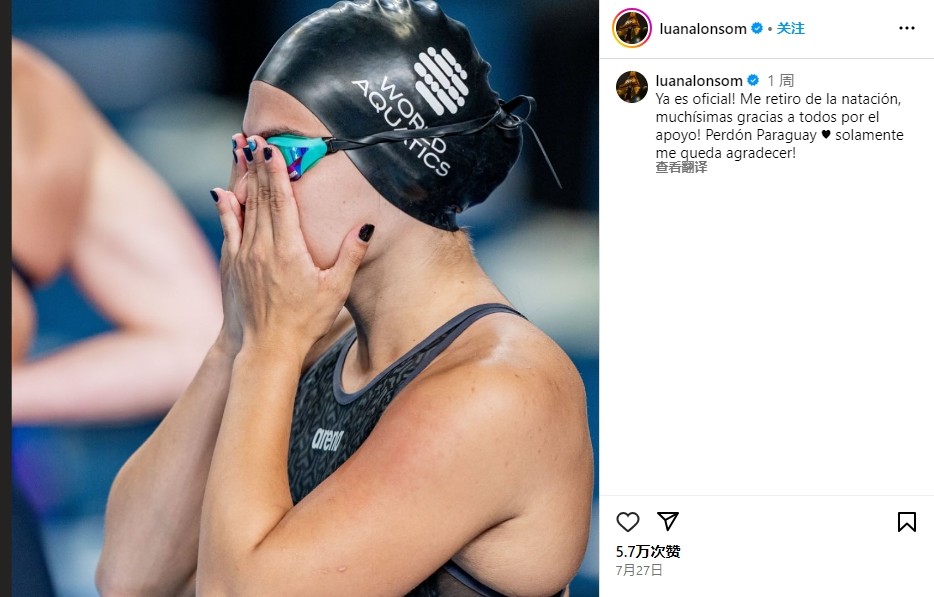
Task: Click the 7月27日 post date
Action: click(x=639, y=570)
